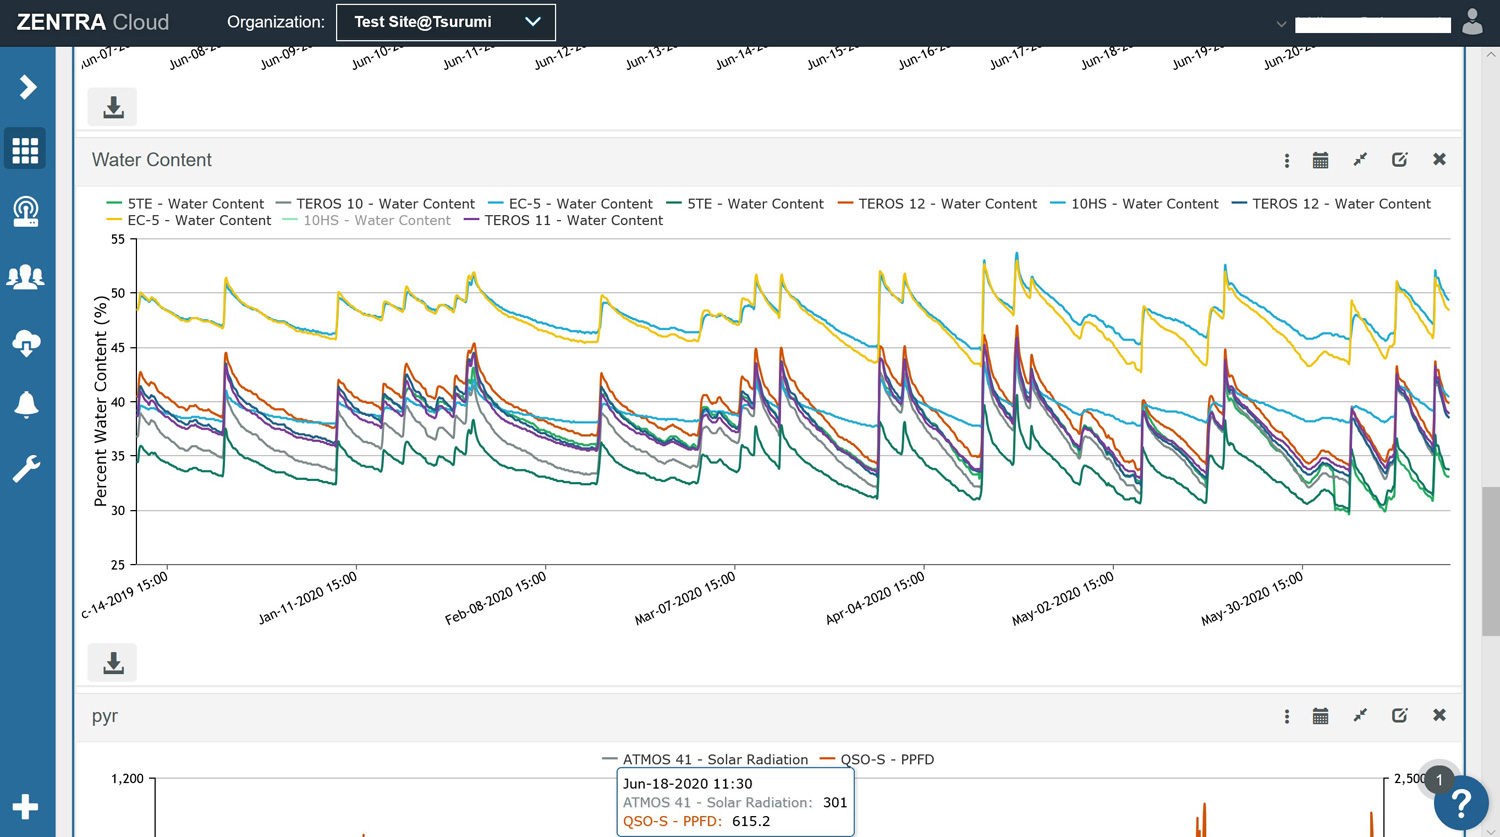The image size is (1500, 837).
Task: Click the vertical page scrollbar thumb
Action: (x=1490, y=561)
